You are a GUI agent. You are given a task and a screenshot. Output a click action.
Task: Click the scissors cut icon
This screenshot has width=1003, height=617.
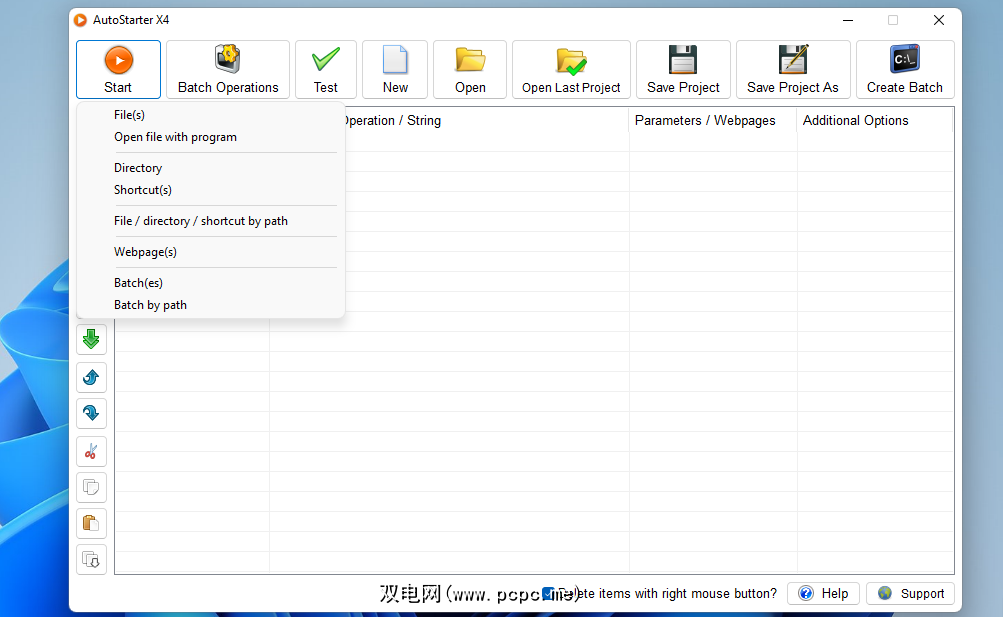tap(91, 451)
